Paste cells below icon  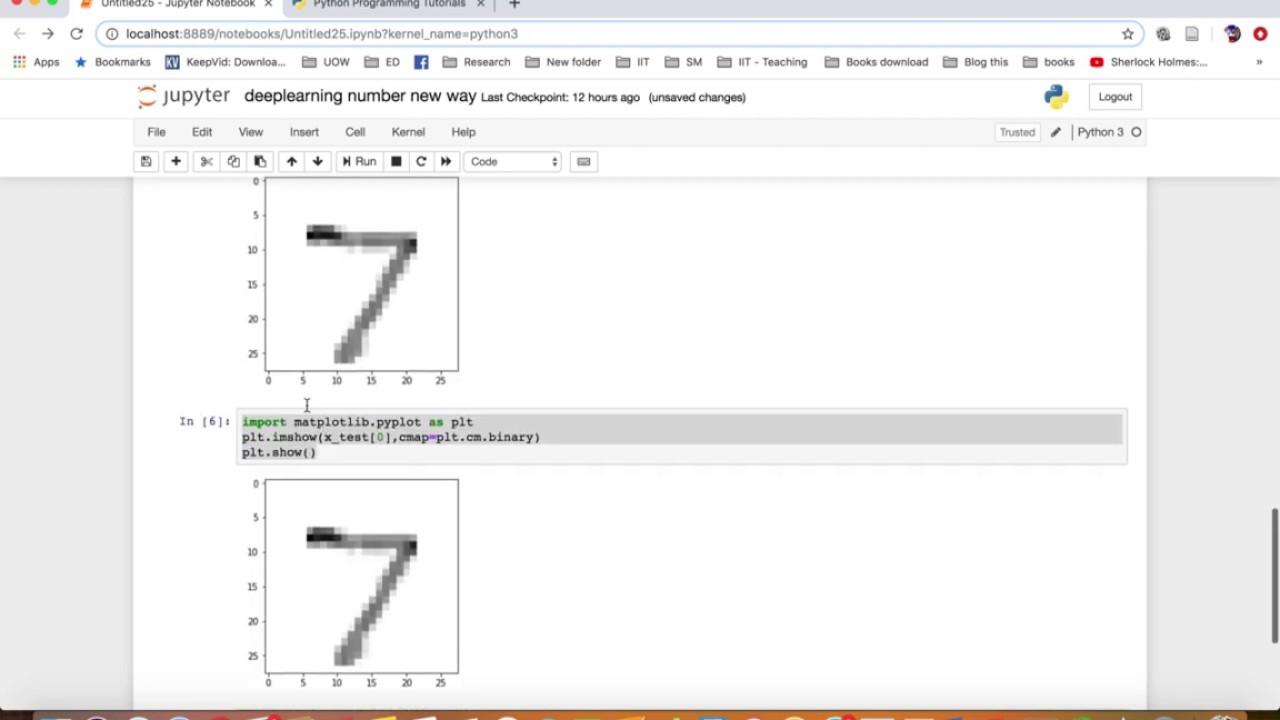(260, 162)
